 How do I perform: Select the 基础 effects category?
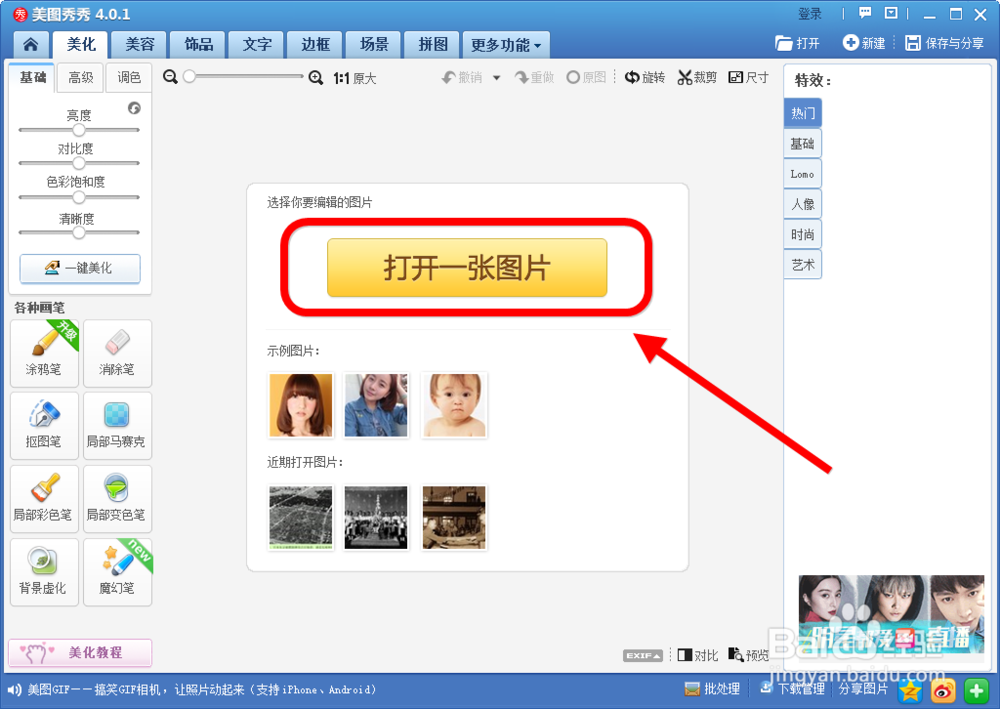click(802, 143)
